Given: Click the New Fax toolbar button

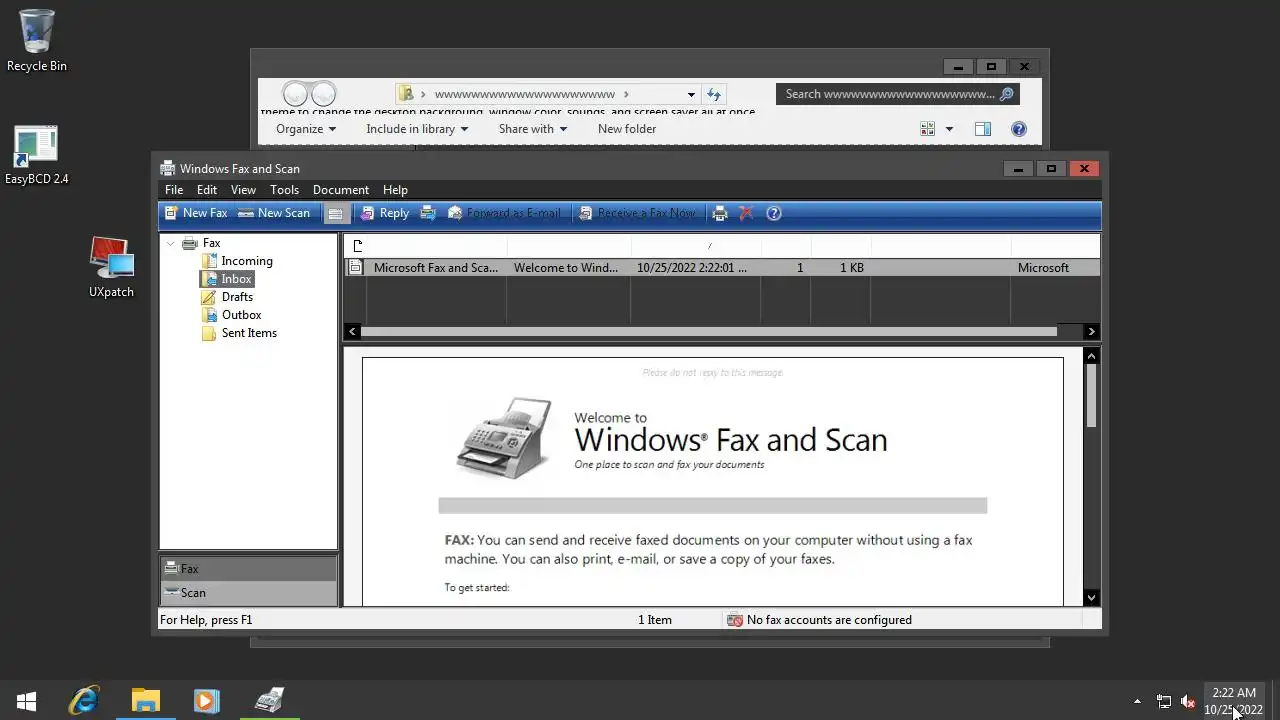Looking at the screenshot, I should tap(197, 213).
